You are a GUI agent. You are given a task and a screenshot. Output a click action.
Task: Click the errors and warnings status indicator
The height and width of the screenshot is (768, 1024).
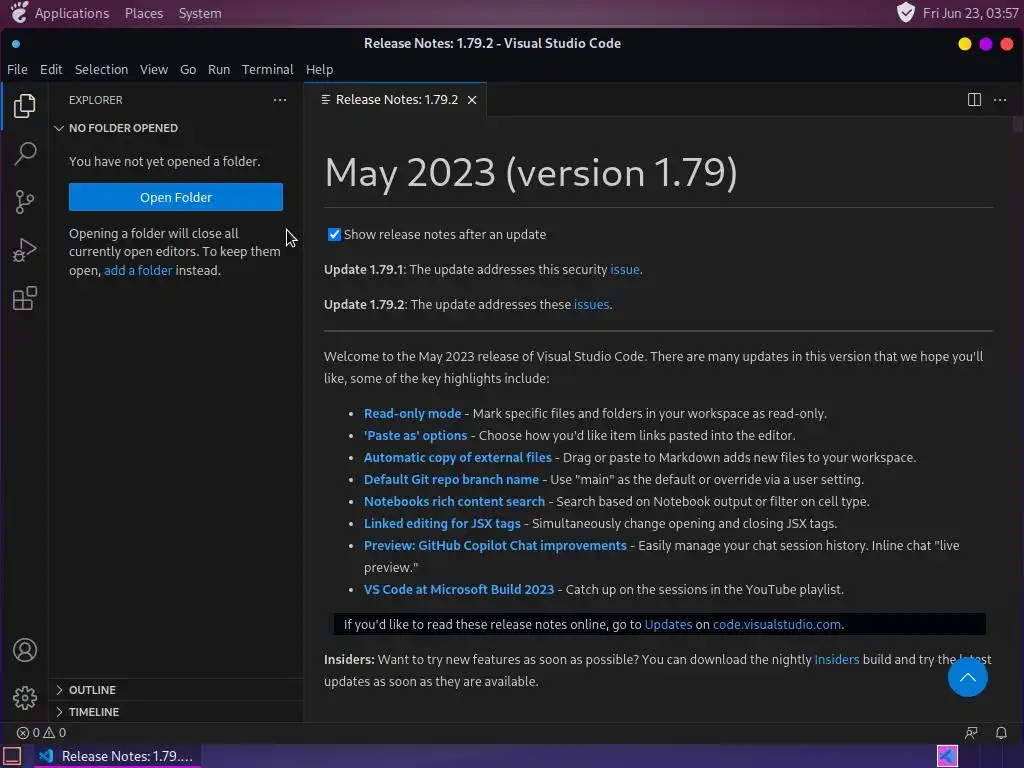[41, 733]
